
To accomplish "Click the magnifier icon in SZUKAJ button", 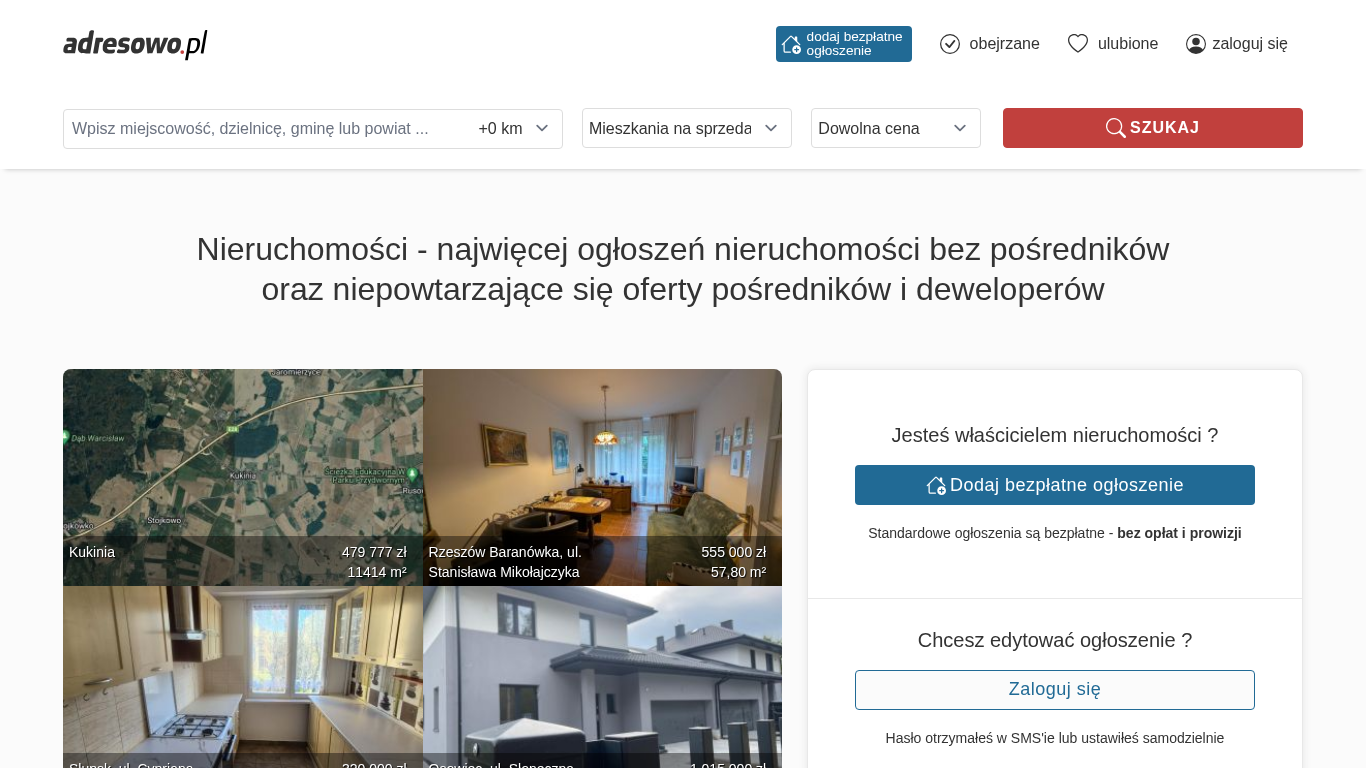I will pos(1115,128).
